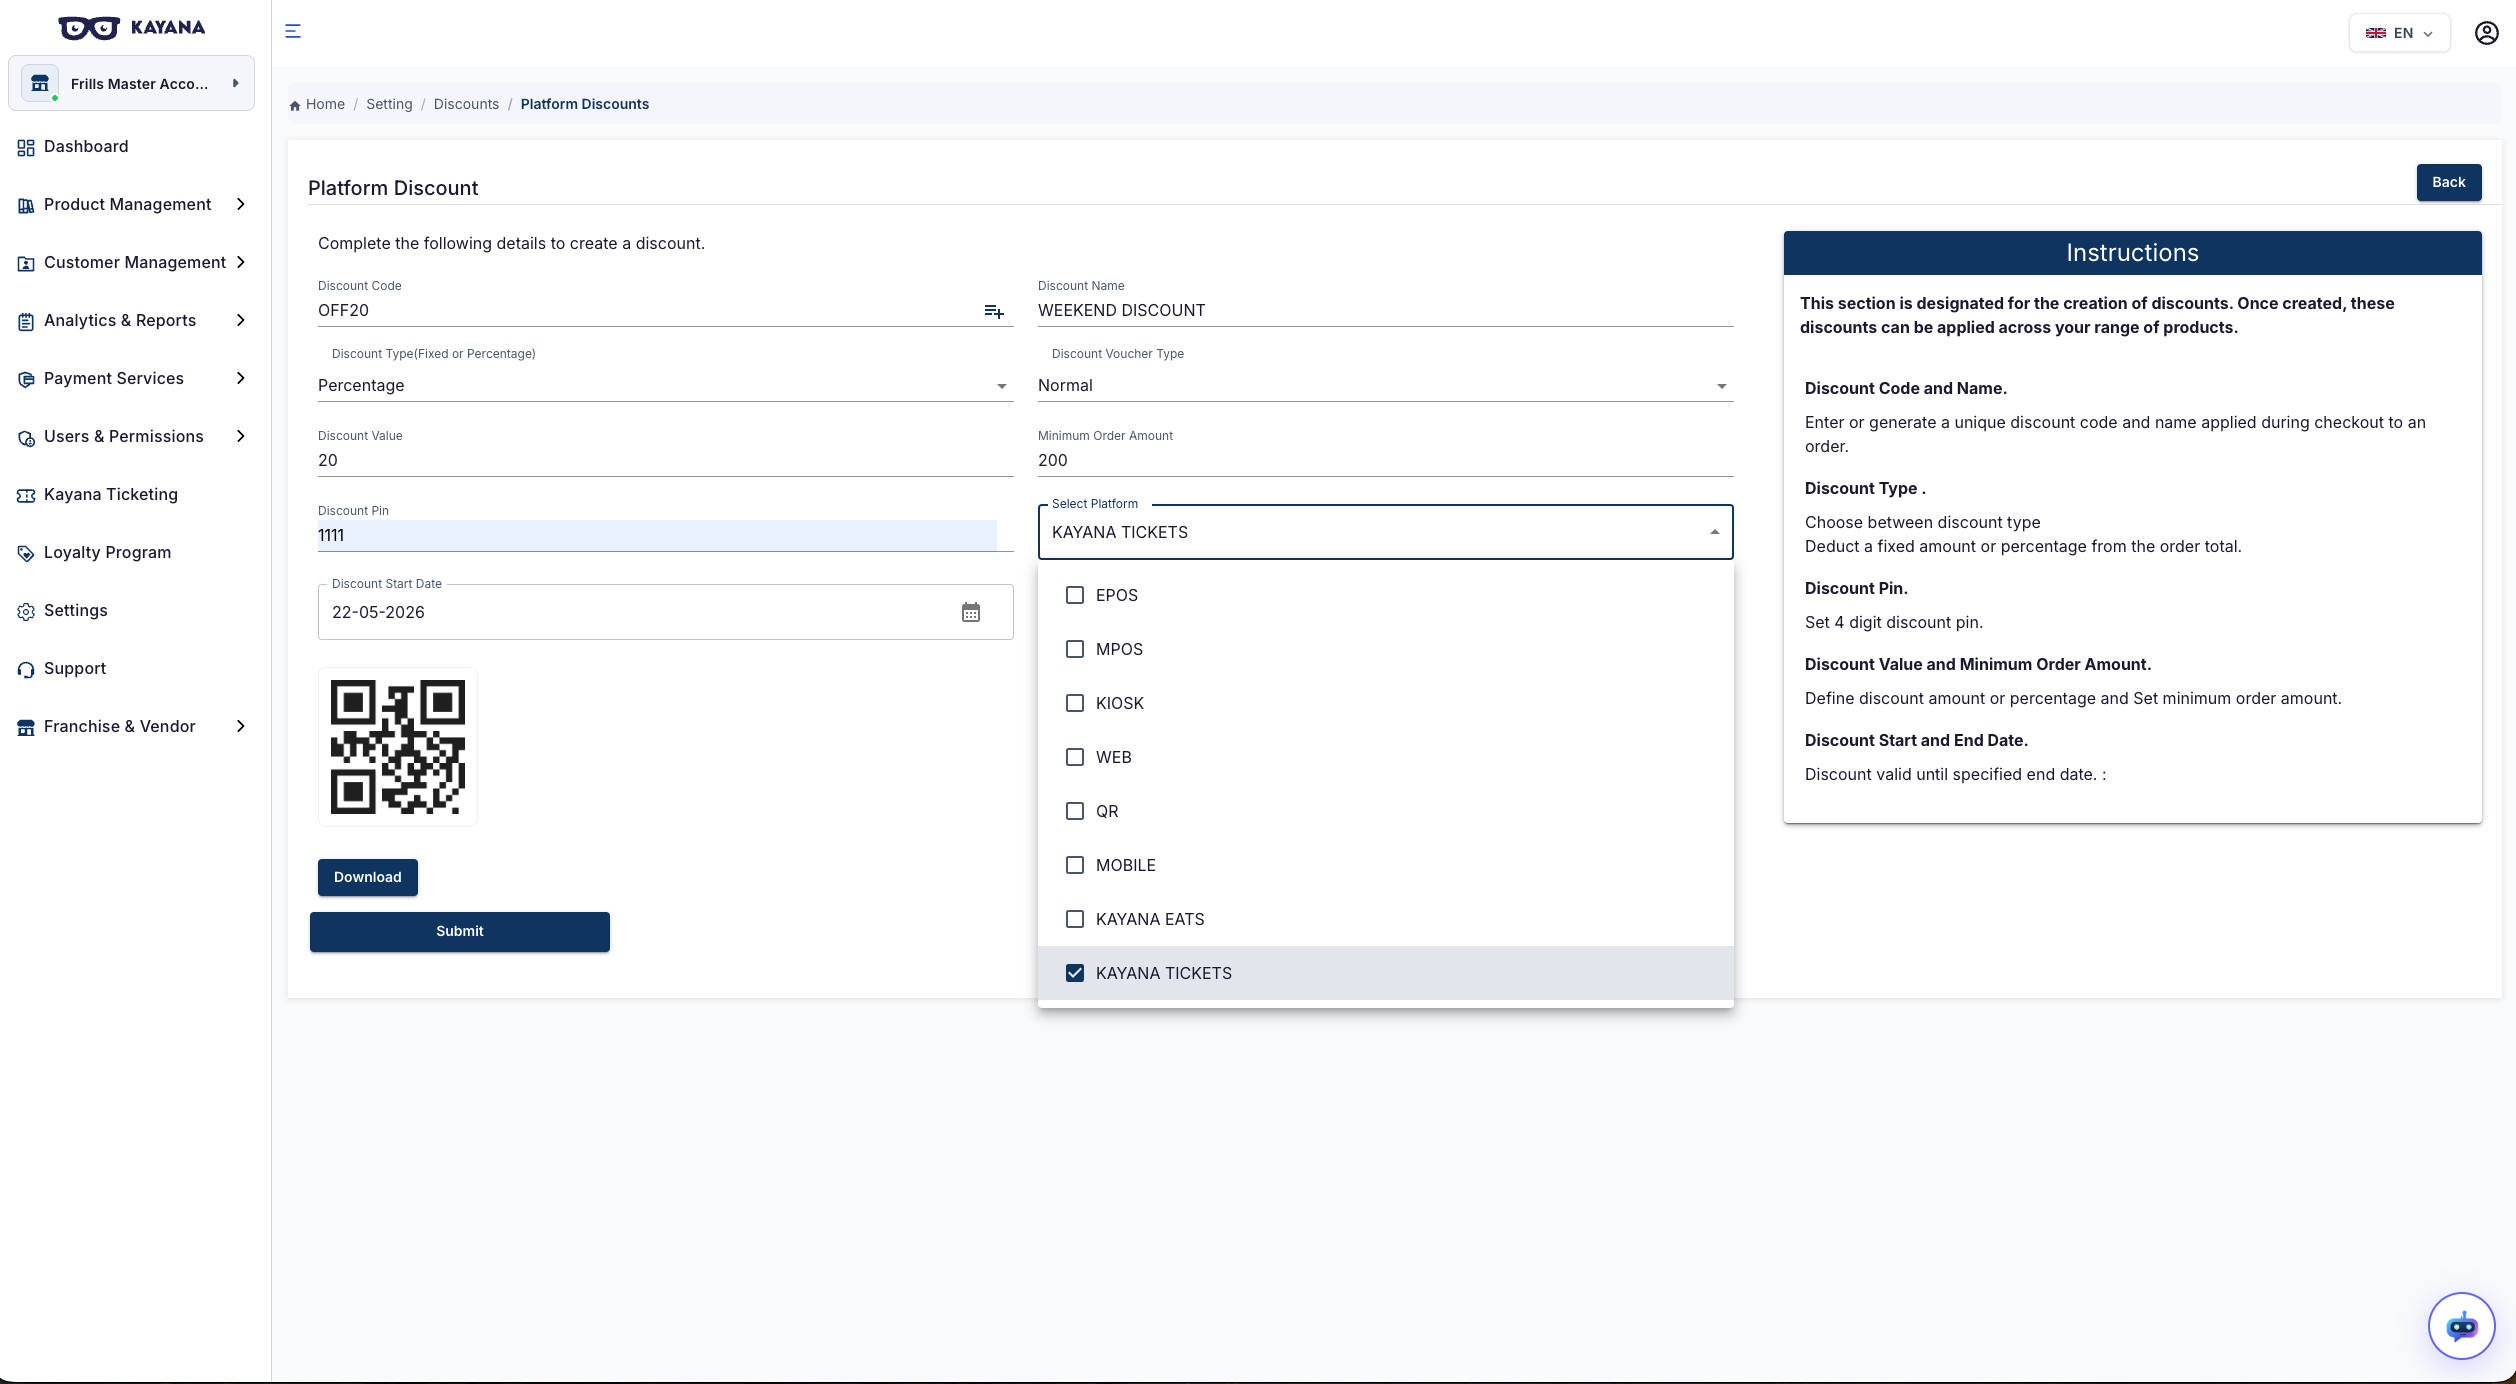This screenshot has height=1384, width=2516.
Task: Click the Frills Master Account store icon
Action: pos(40,83)
